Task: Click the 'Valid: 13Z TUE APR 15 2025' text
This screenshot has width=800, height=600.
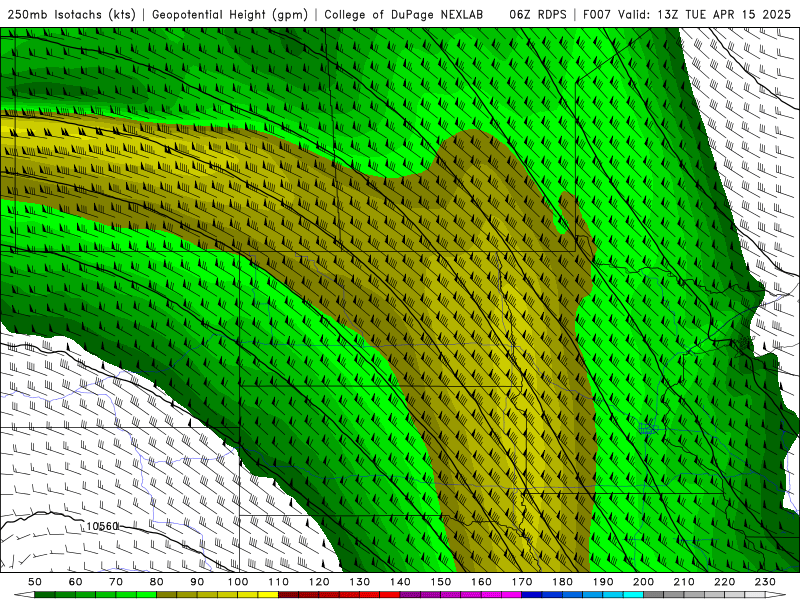Action: (705, 14)
